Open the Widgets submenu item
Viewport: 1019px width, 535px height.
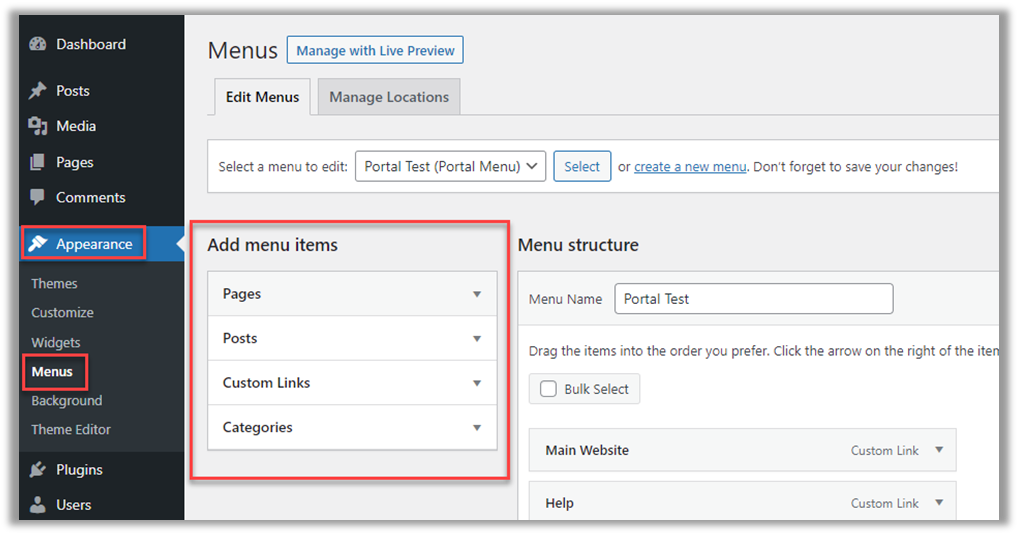coord(56,342)
